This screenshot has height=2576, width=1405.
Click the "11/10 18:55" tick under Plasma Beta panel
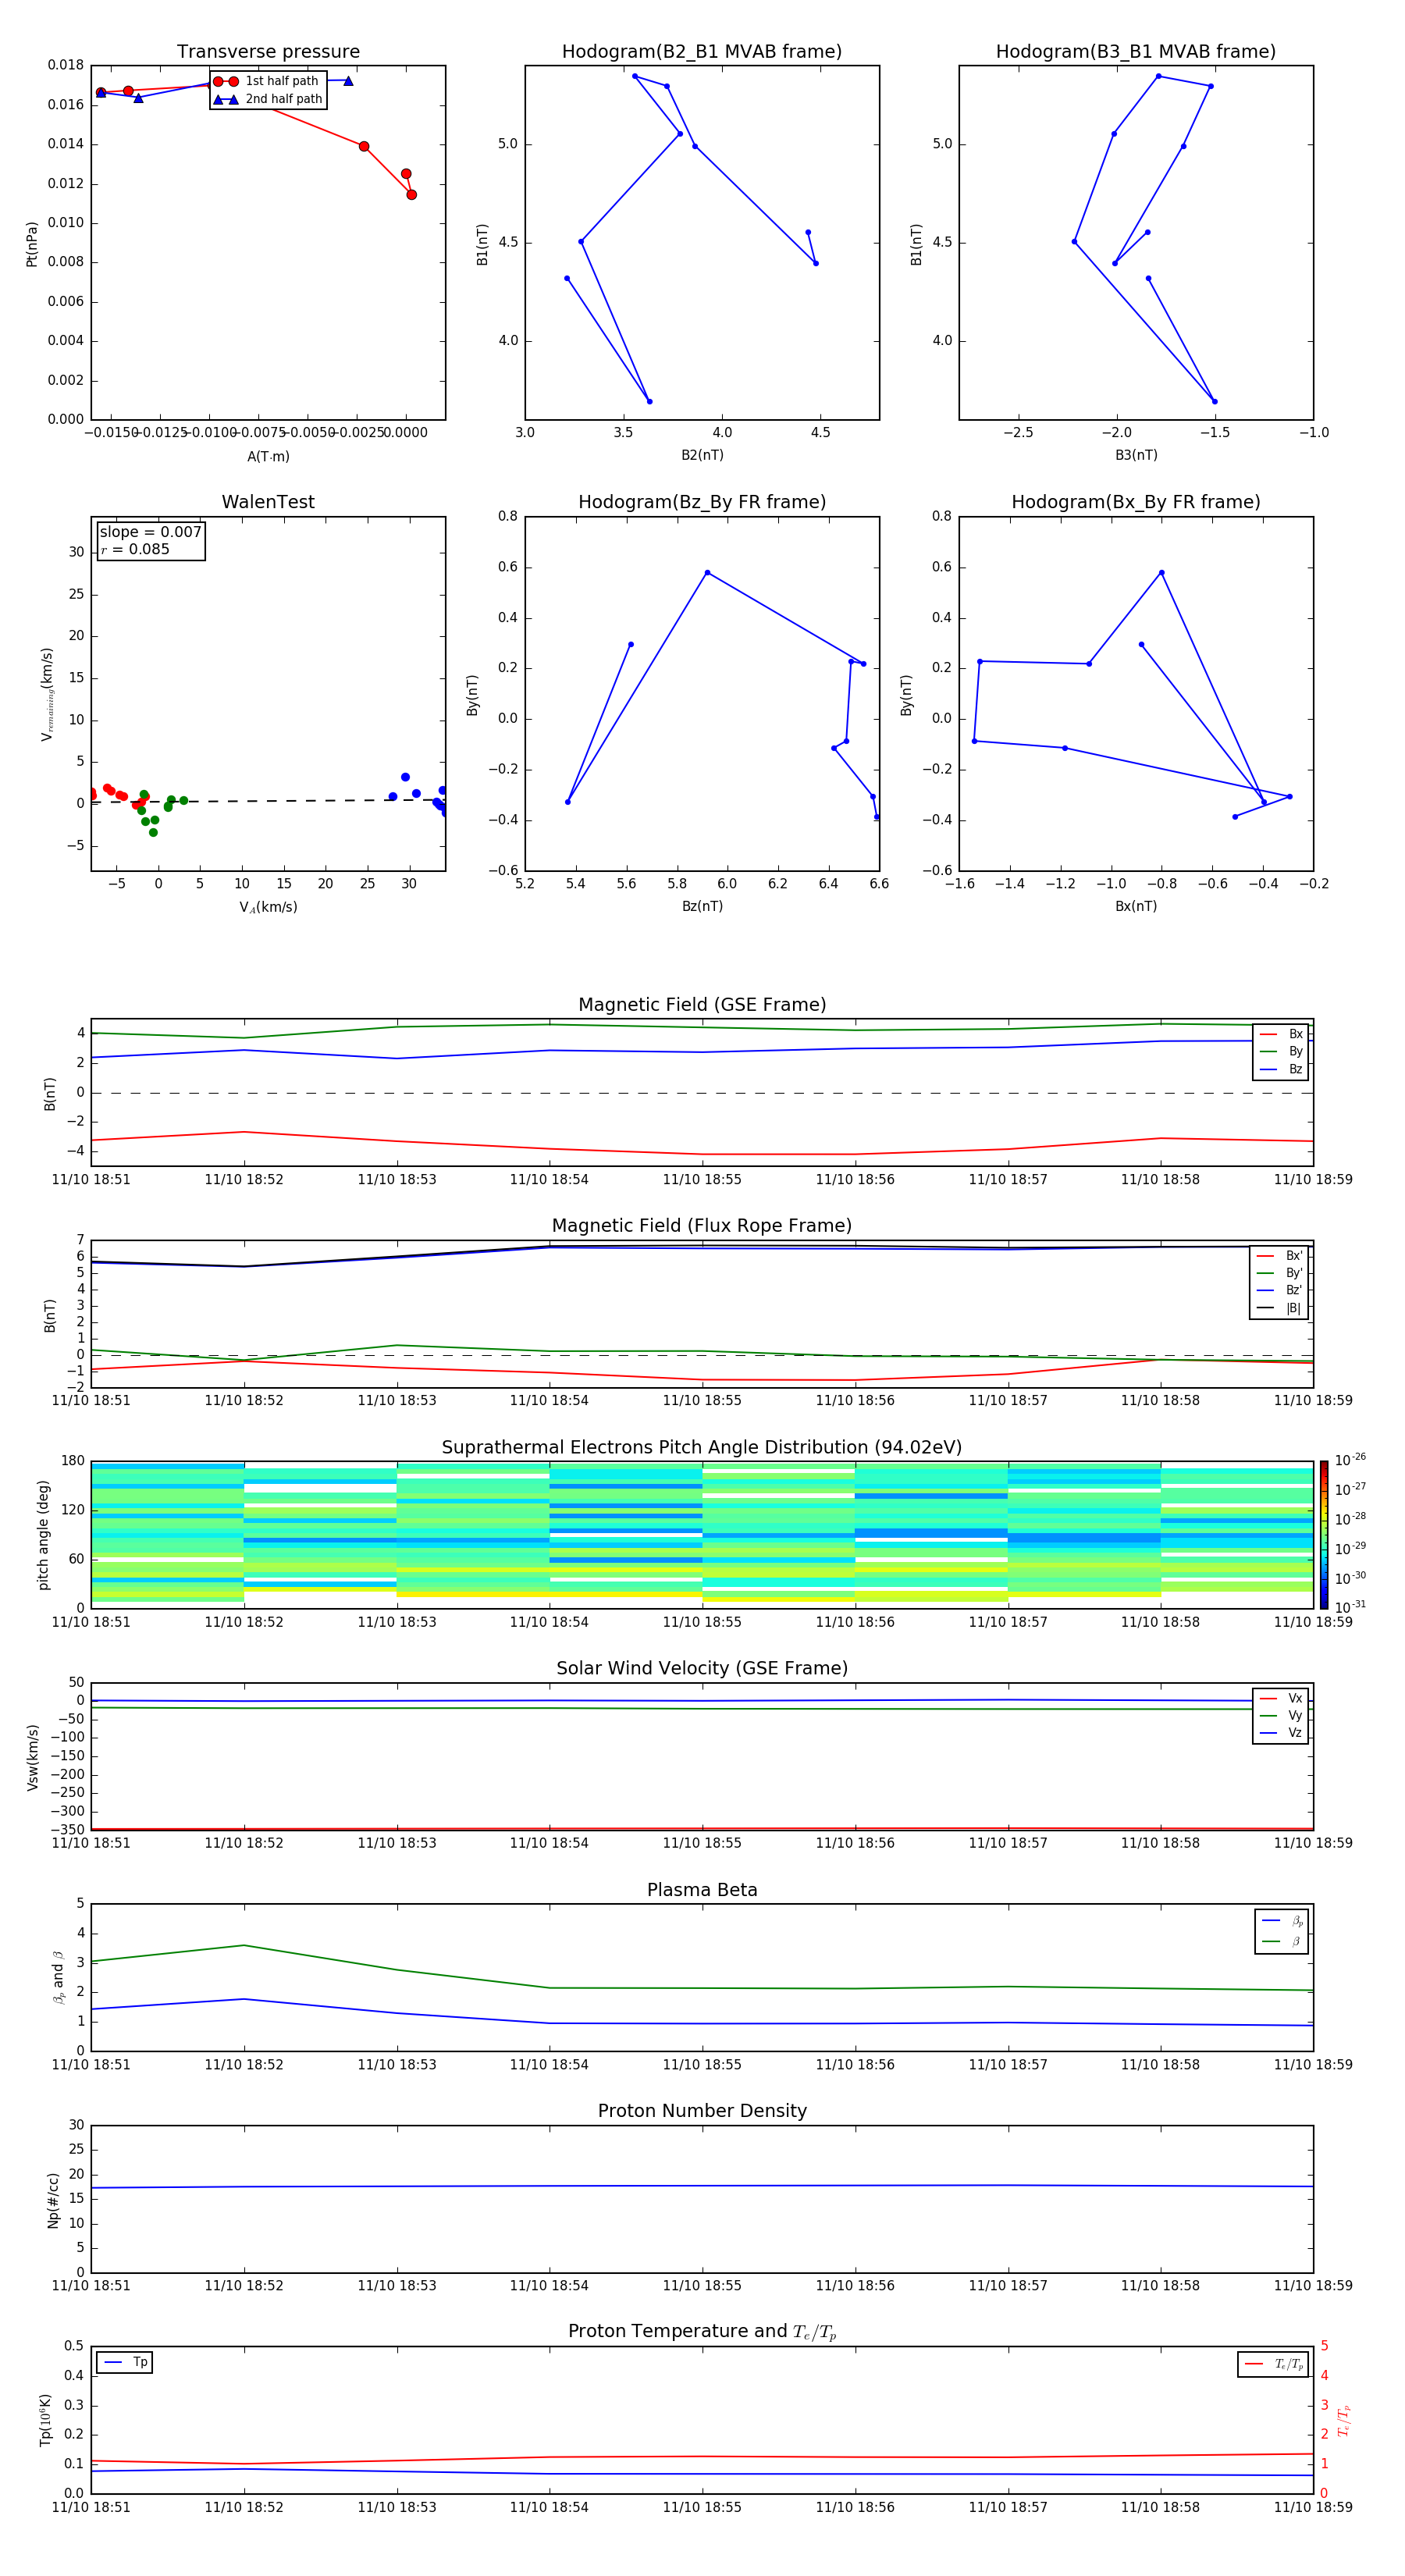[702, 2065]
